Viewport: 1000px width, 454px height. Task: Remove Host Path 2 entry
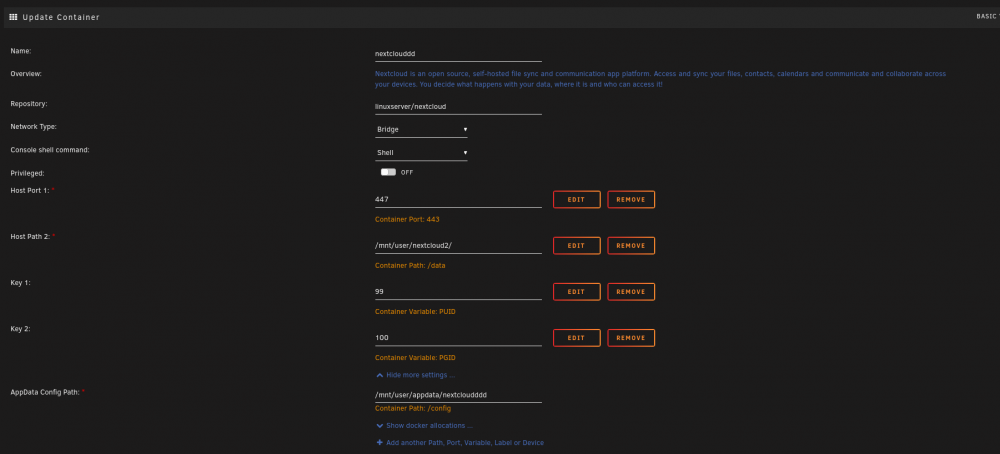click(631, 245)
